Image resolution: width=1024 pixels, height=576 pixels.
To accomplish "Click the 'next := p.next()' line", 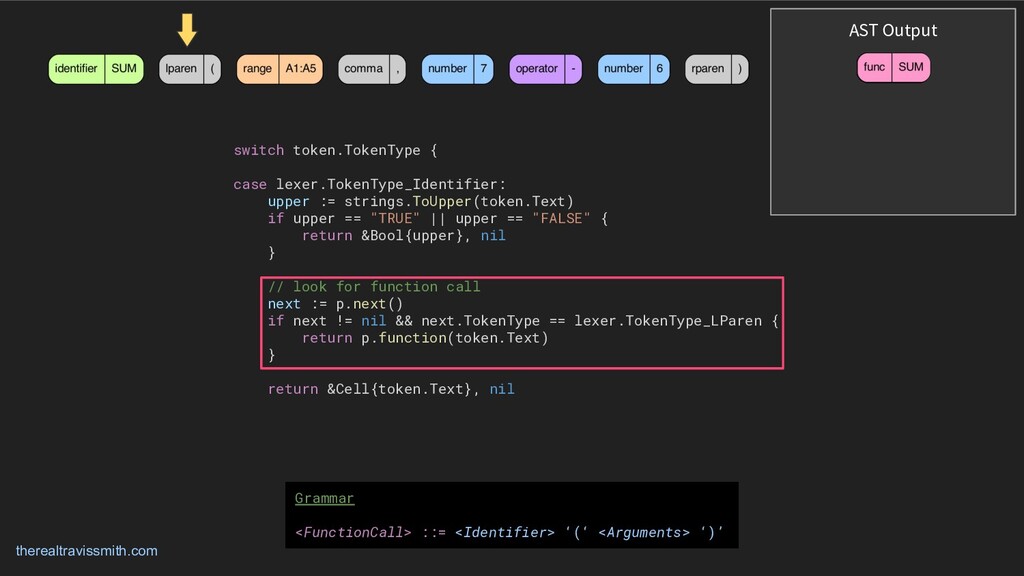I will tap(335, 304).
